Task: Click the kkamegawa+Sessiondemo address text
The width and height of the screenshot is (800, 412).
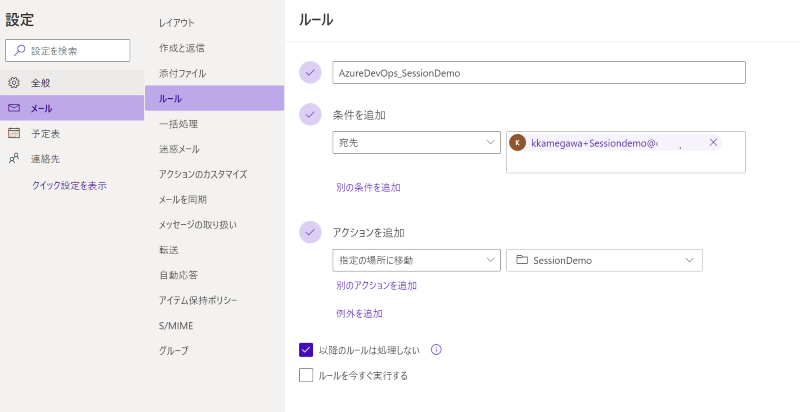Action: pyautogui.click(x=594, y=143)
